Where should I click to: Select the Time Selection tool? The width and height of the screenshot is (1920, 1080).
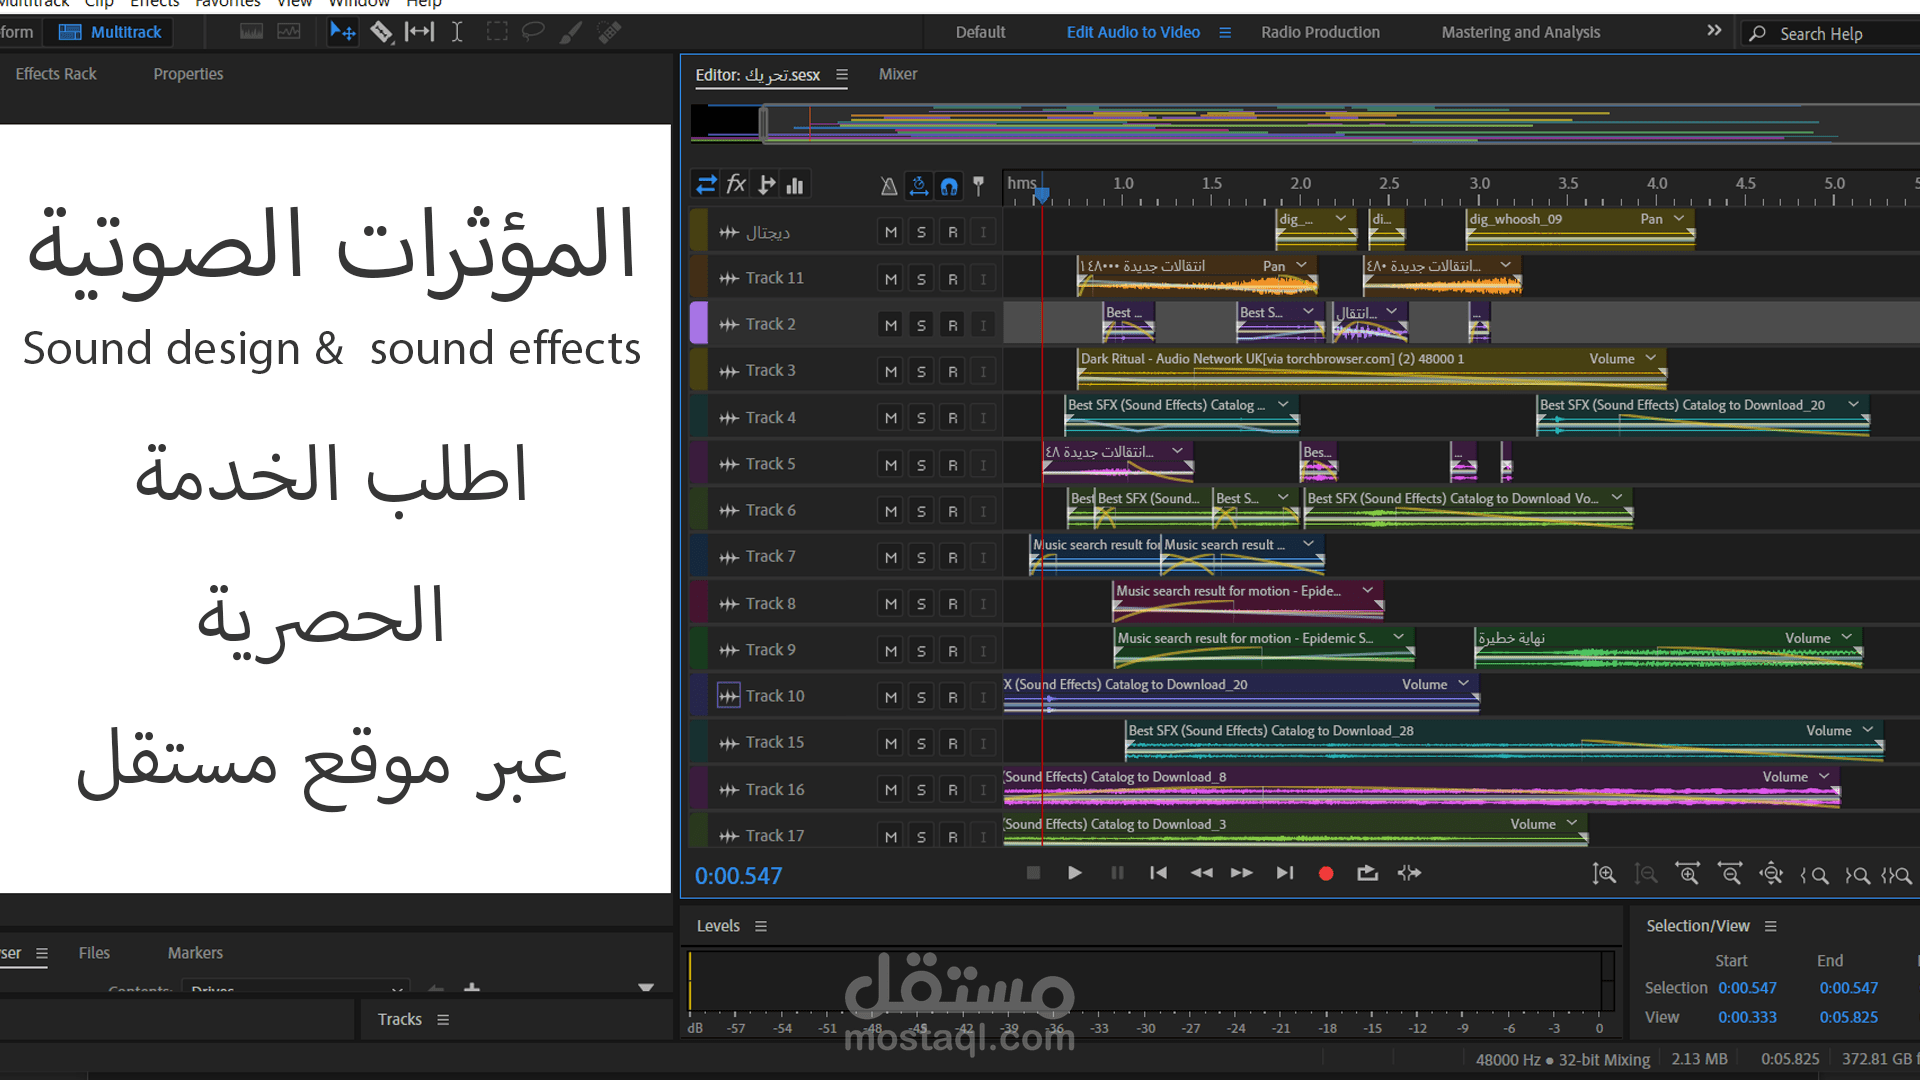click(458, 32)
